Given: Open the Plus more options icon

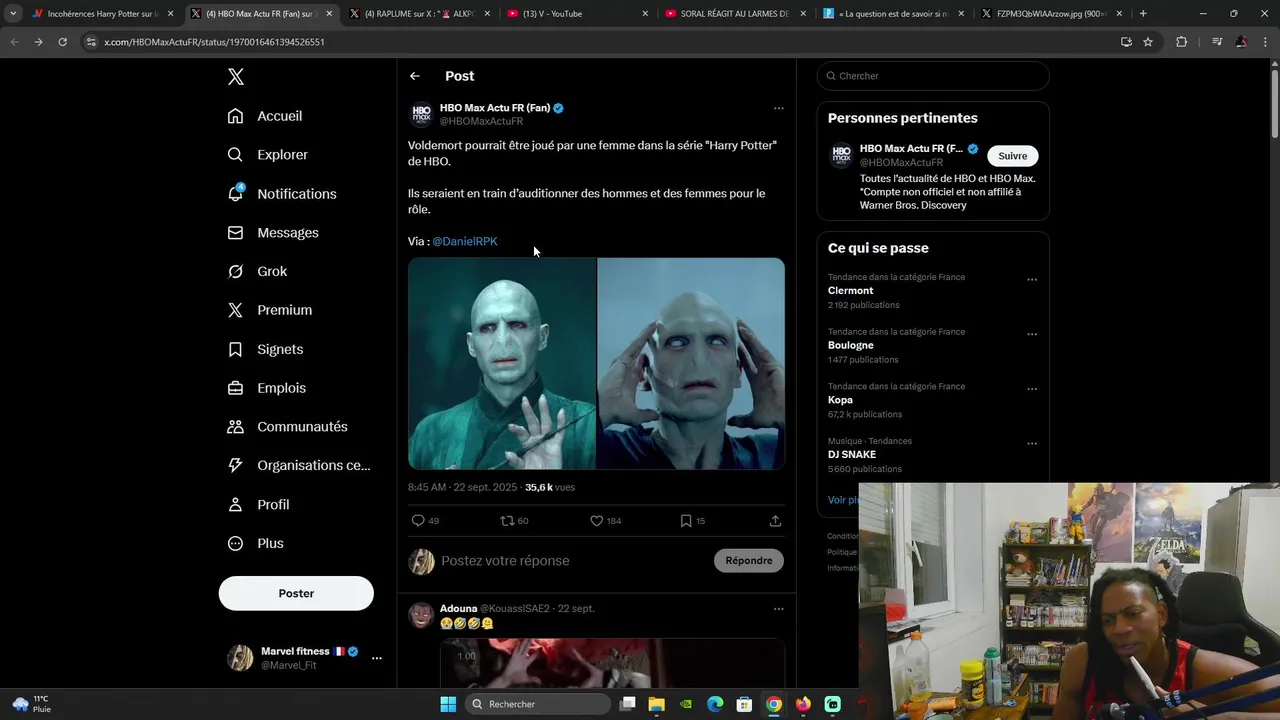Looking at the screenshot, I should [x=235, y=544].
